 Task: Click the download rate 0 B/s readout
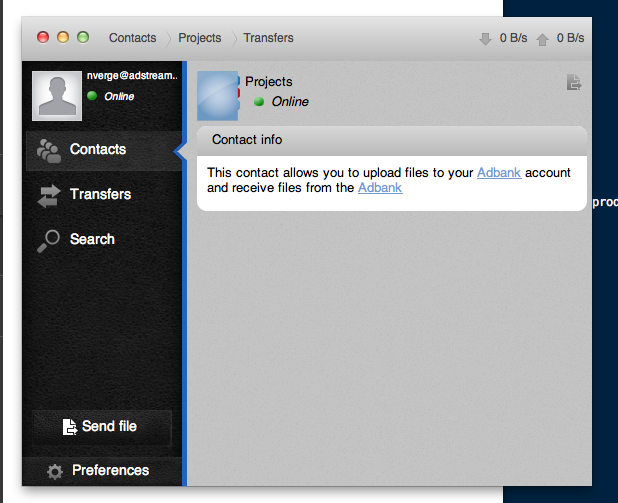pyautogui.click(x=513, y=38)
